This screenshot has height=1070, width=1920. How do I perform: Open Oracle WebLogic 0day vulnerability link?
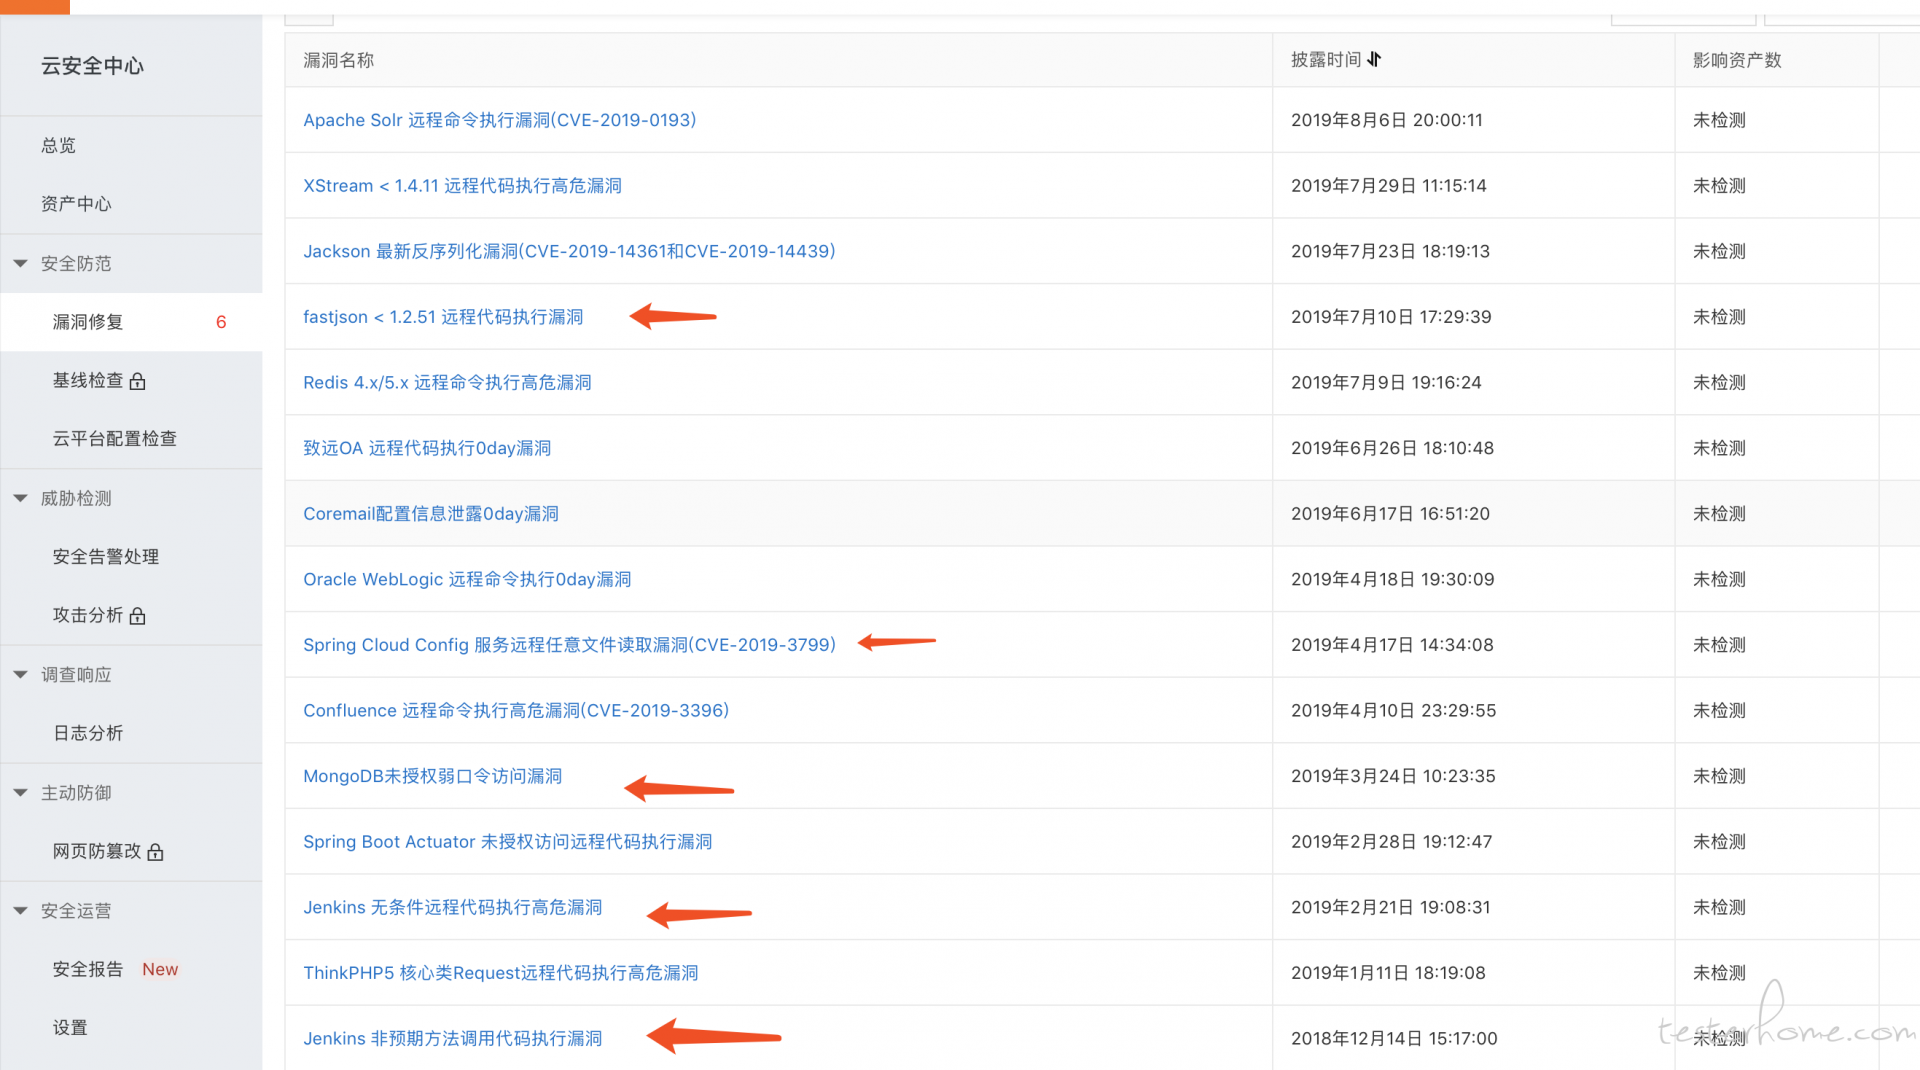pos(467,580)
